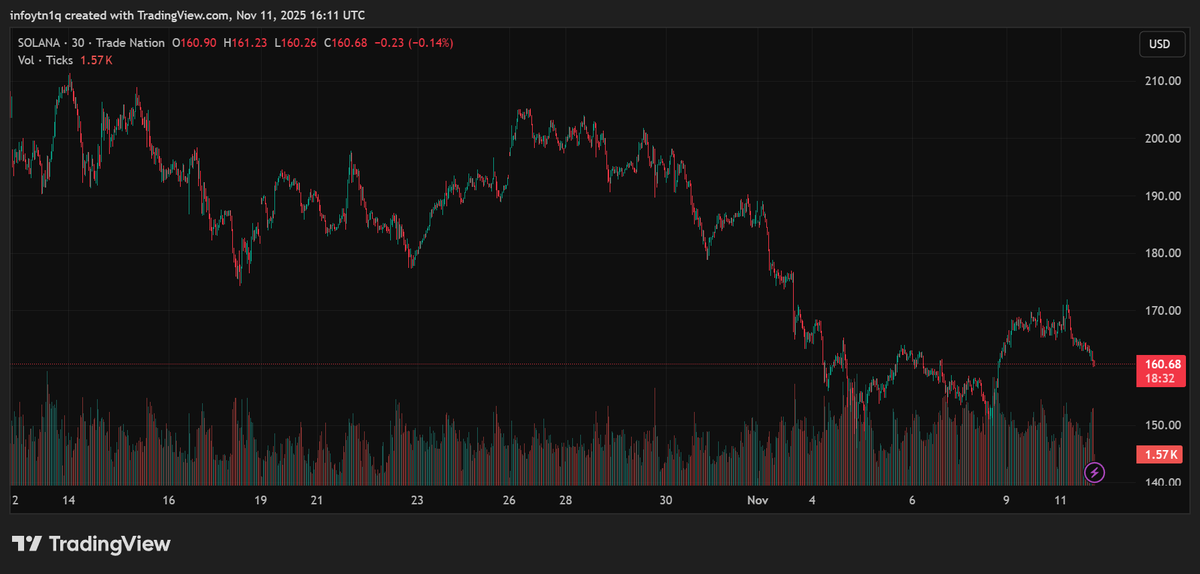Click the date label 11 on the time axis

[1061, 500]
